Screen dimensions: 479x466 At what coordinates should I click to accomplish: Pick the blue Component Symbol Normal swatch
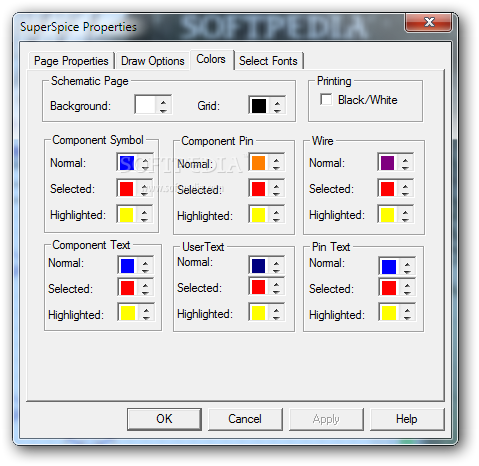pyautogui.click(x=127, y=163)
